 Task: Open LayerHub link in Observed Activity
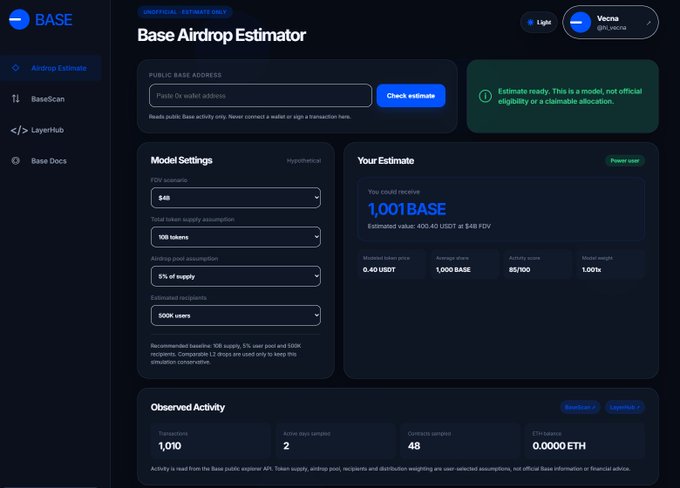click(x=624, y=407)
